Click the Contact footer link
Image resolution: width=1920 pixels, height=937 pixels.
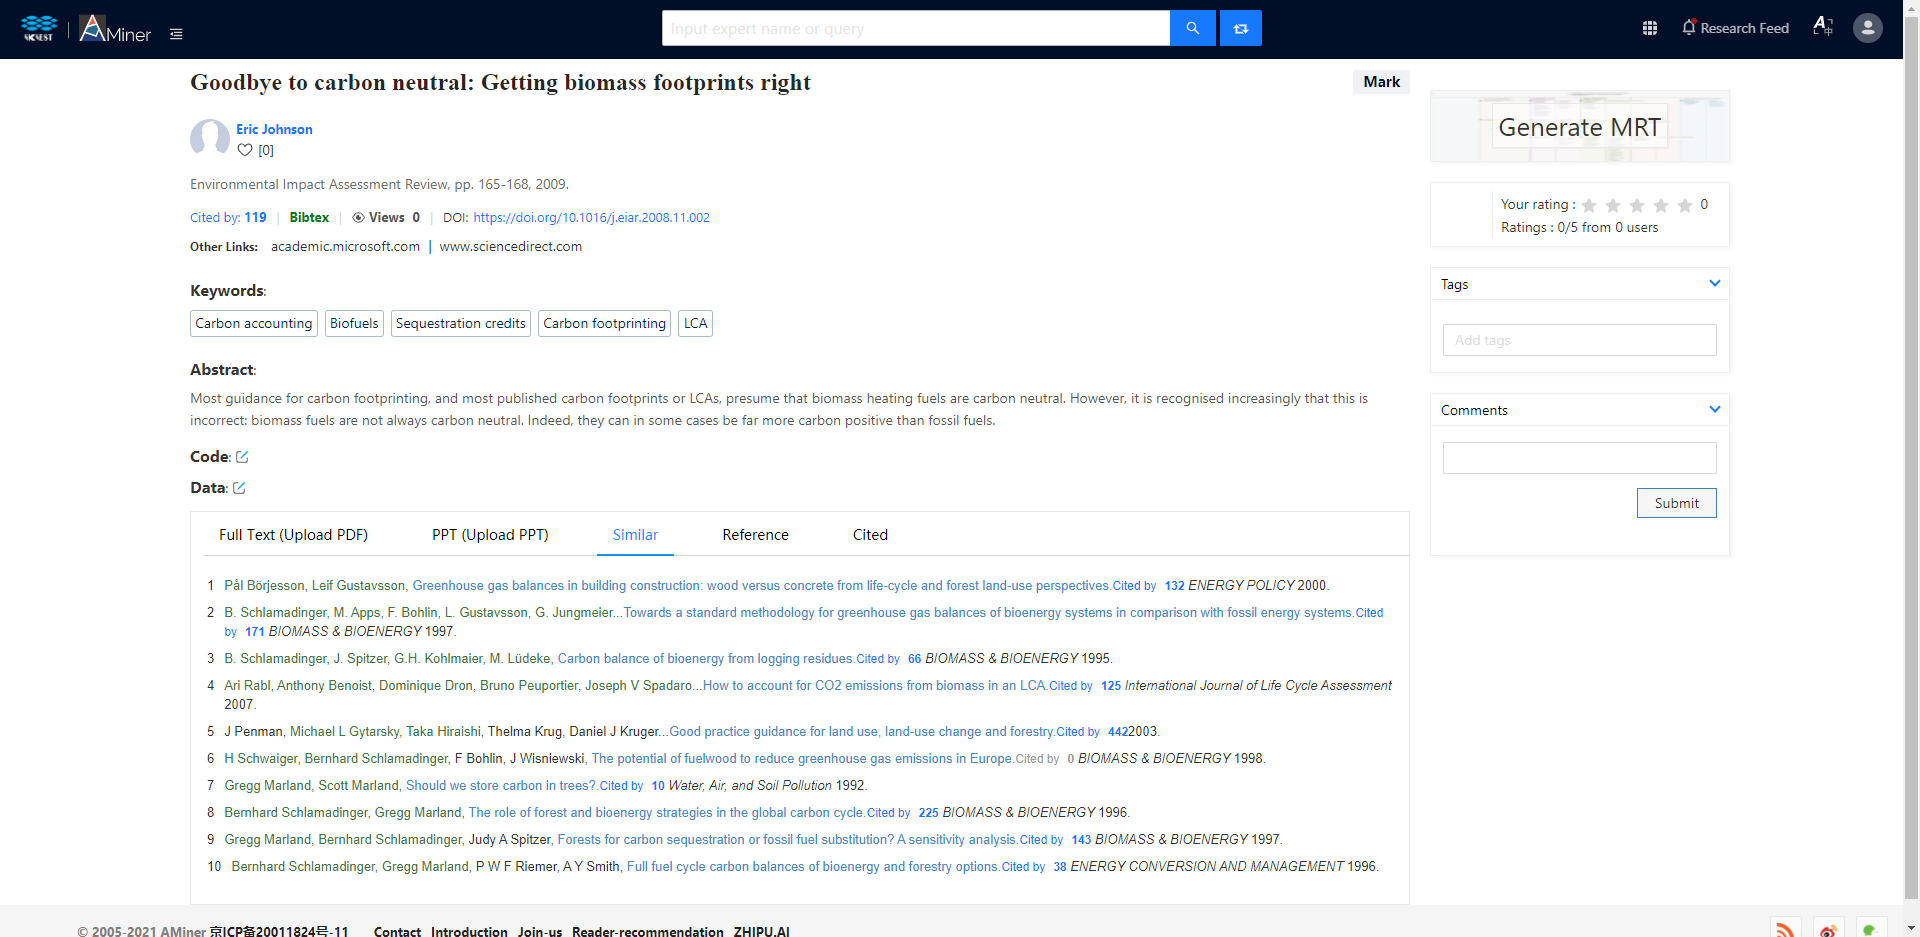397,931
